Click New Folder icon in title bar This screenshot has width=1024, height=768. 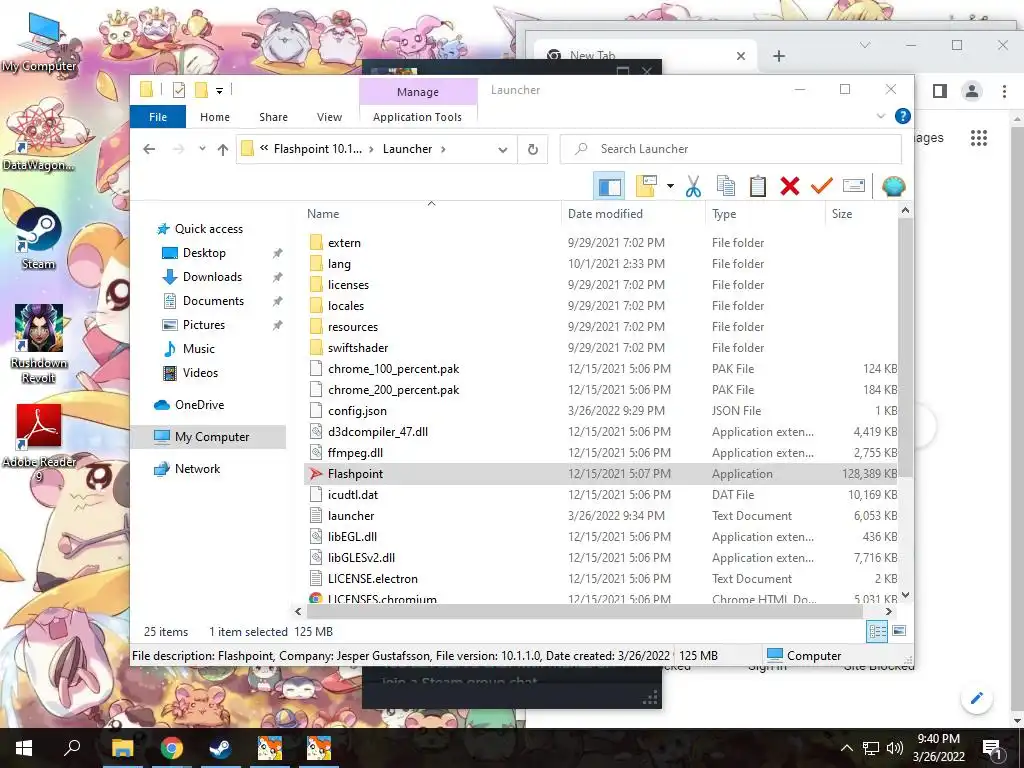click(x=202, y=89)
